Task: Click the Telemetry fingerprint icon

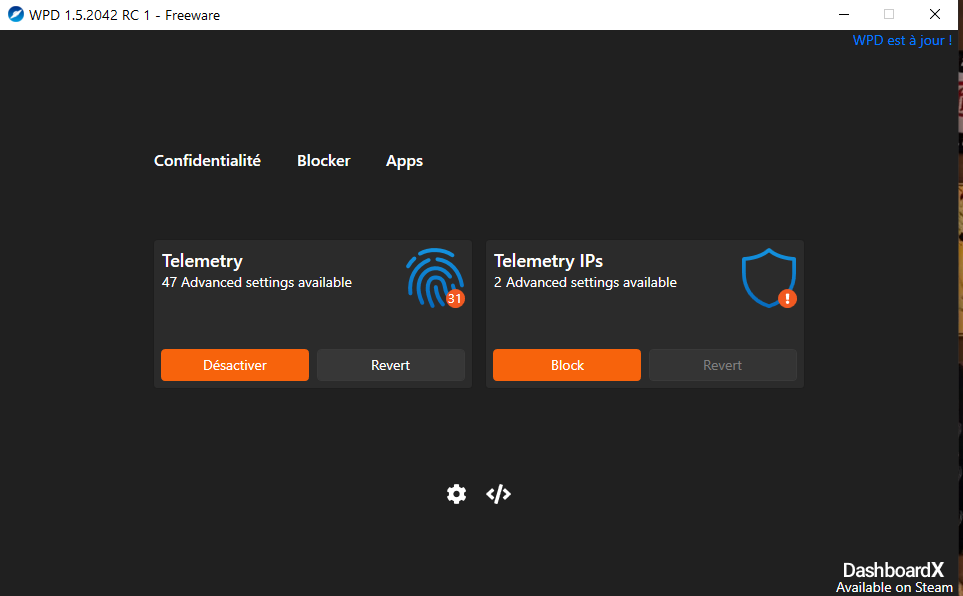Action: click(432, 276)
